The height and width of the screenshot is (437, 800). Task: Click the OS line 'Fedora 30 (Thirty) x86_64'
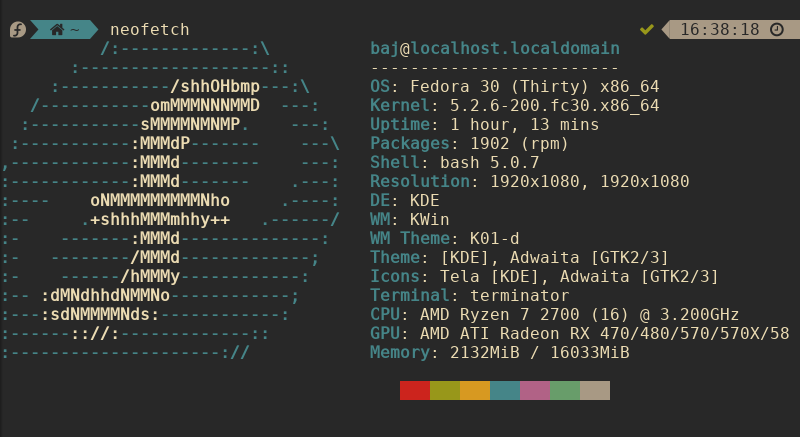tap(535, 87)
